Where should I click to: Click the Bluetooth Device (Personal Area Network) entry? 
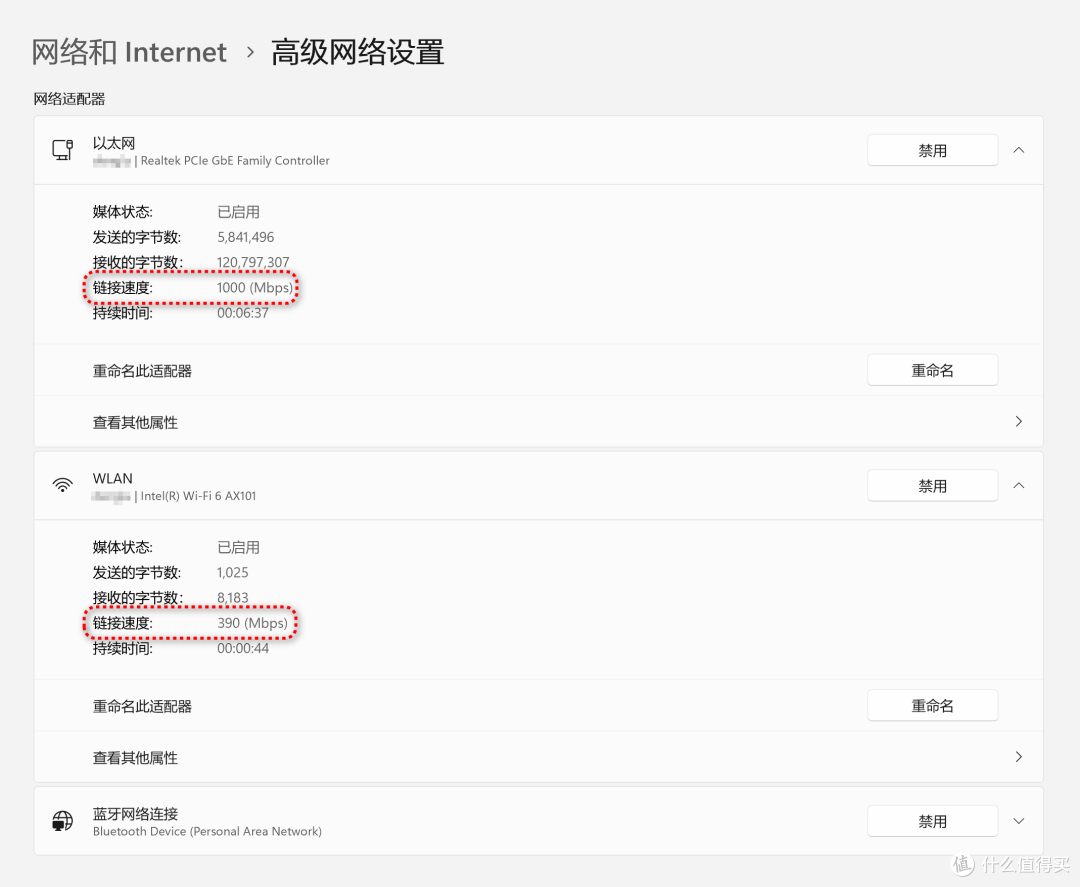pos(207,831)
